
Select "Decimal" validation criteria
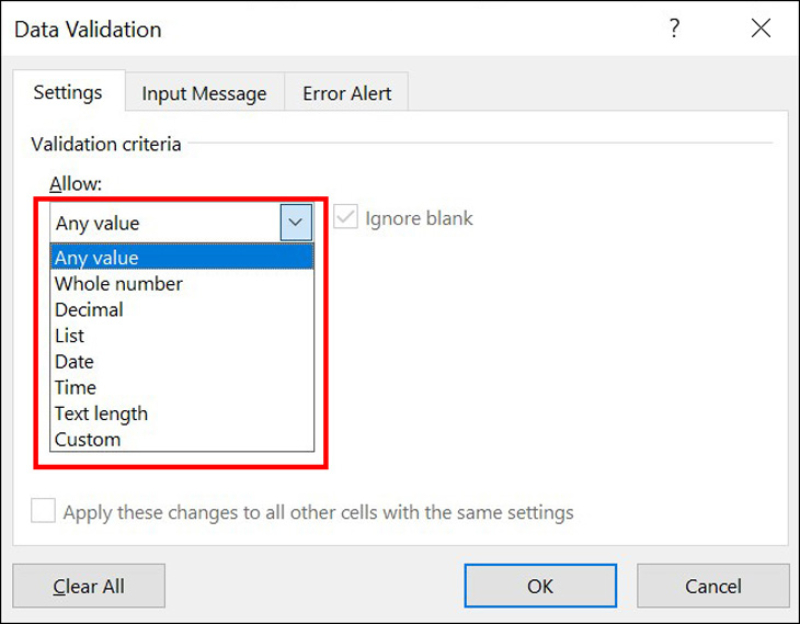point(89,310)
